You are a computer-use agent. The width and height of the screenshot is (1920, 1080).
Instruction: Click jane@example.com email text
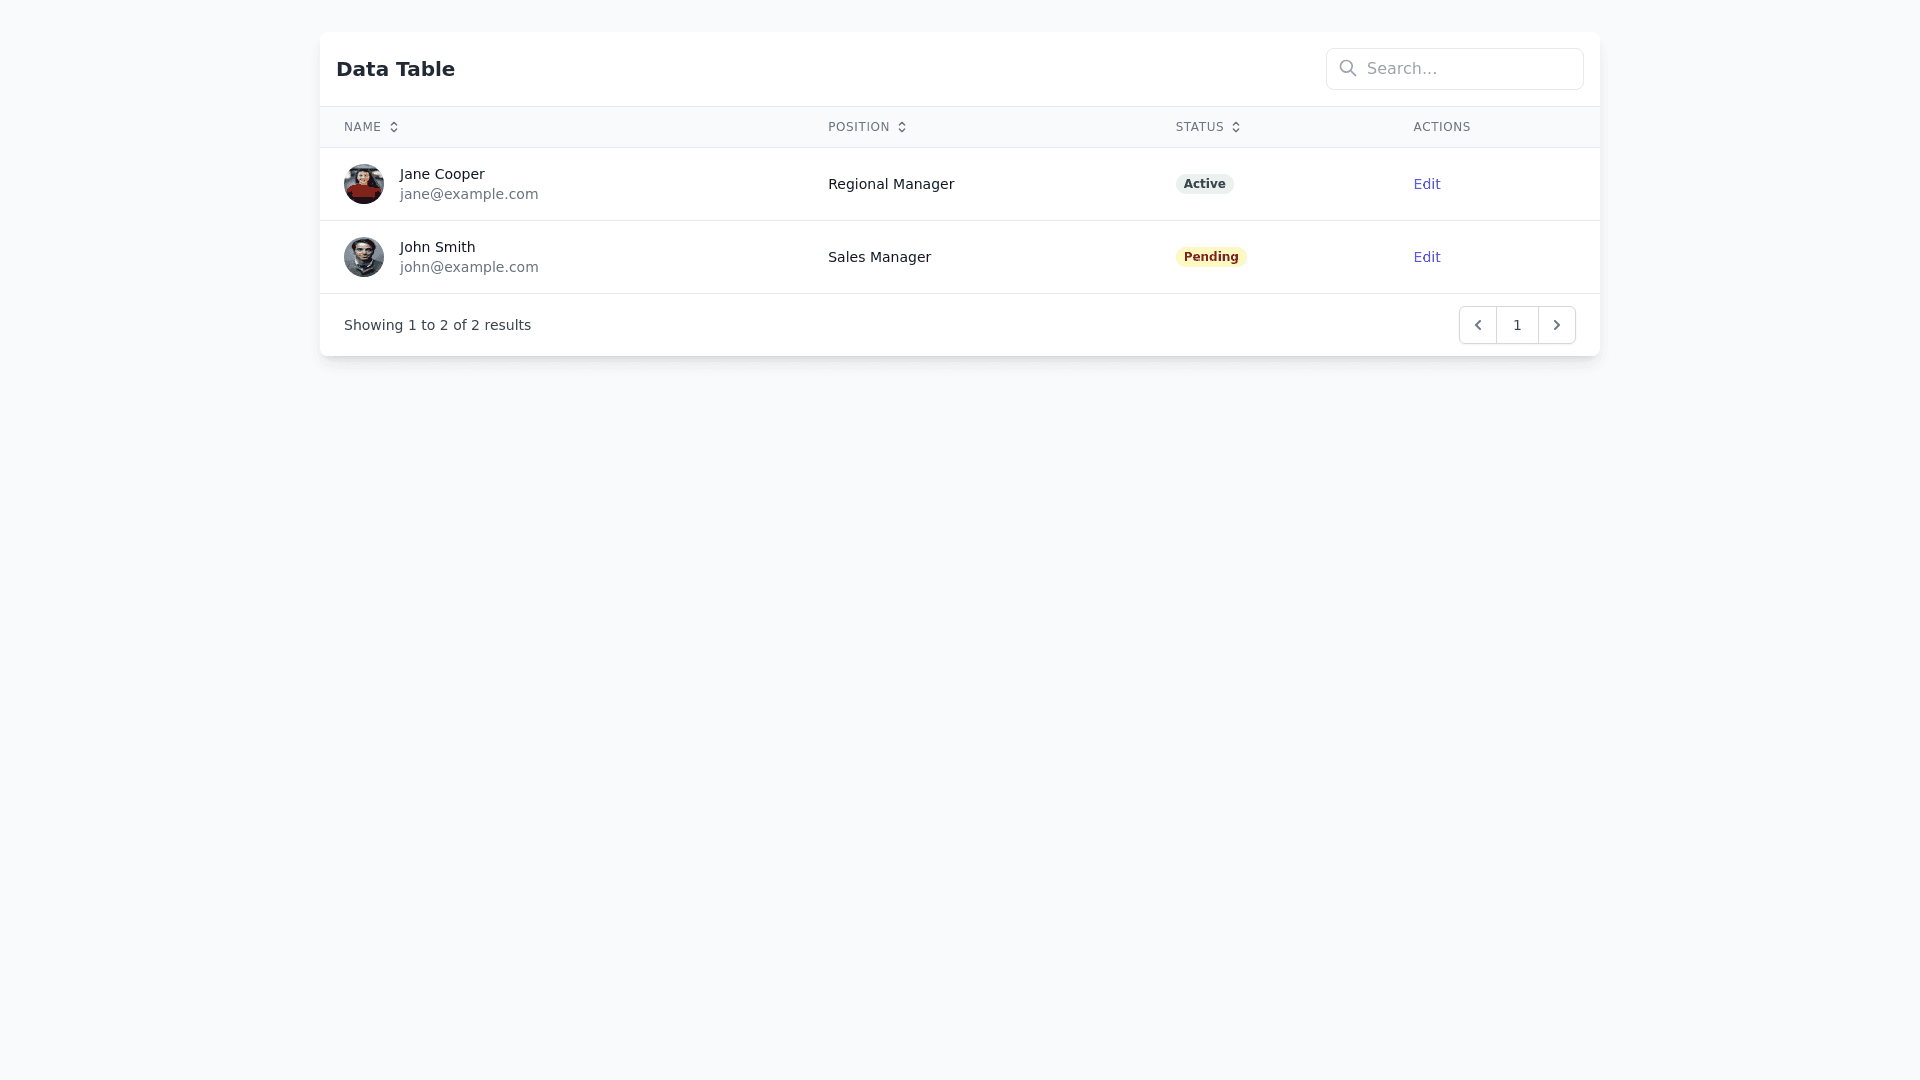tap(469, 194)
